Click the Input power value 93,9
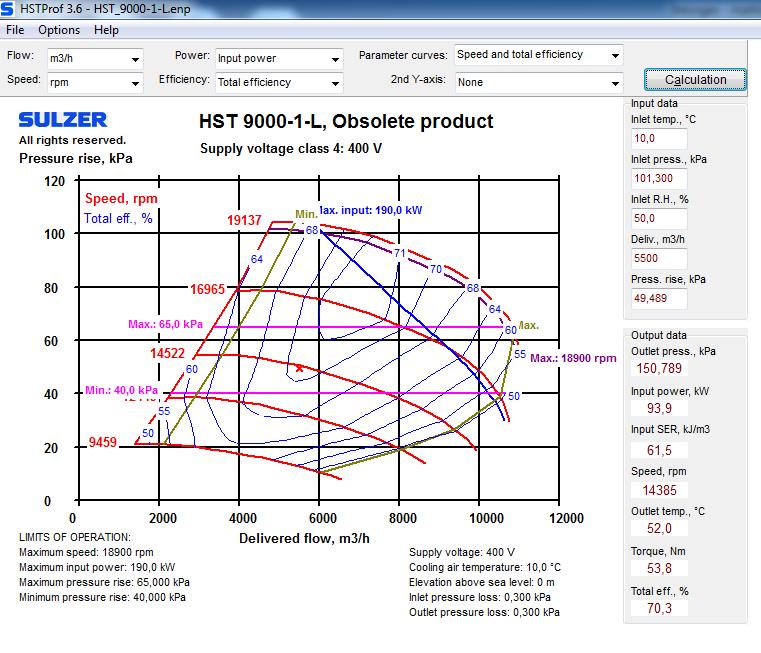 (x=659, y=408)
